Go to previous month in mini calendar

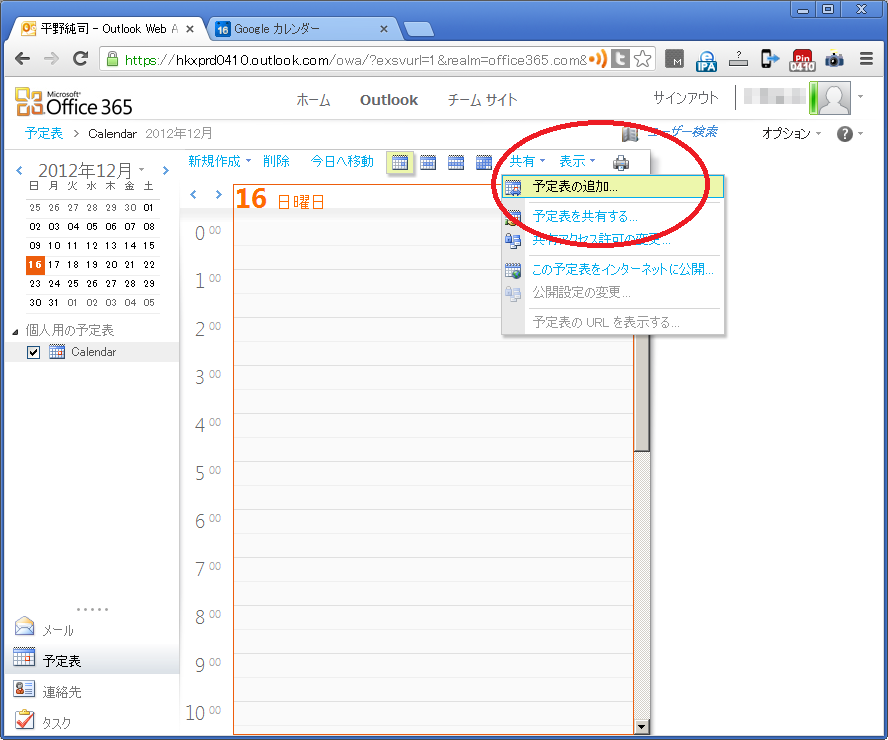[x=19, y=171]
